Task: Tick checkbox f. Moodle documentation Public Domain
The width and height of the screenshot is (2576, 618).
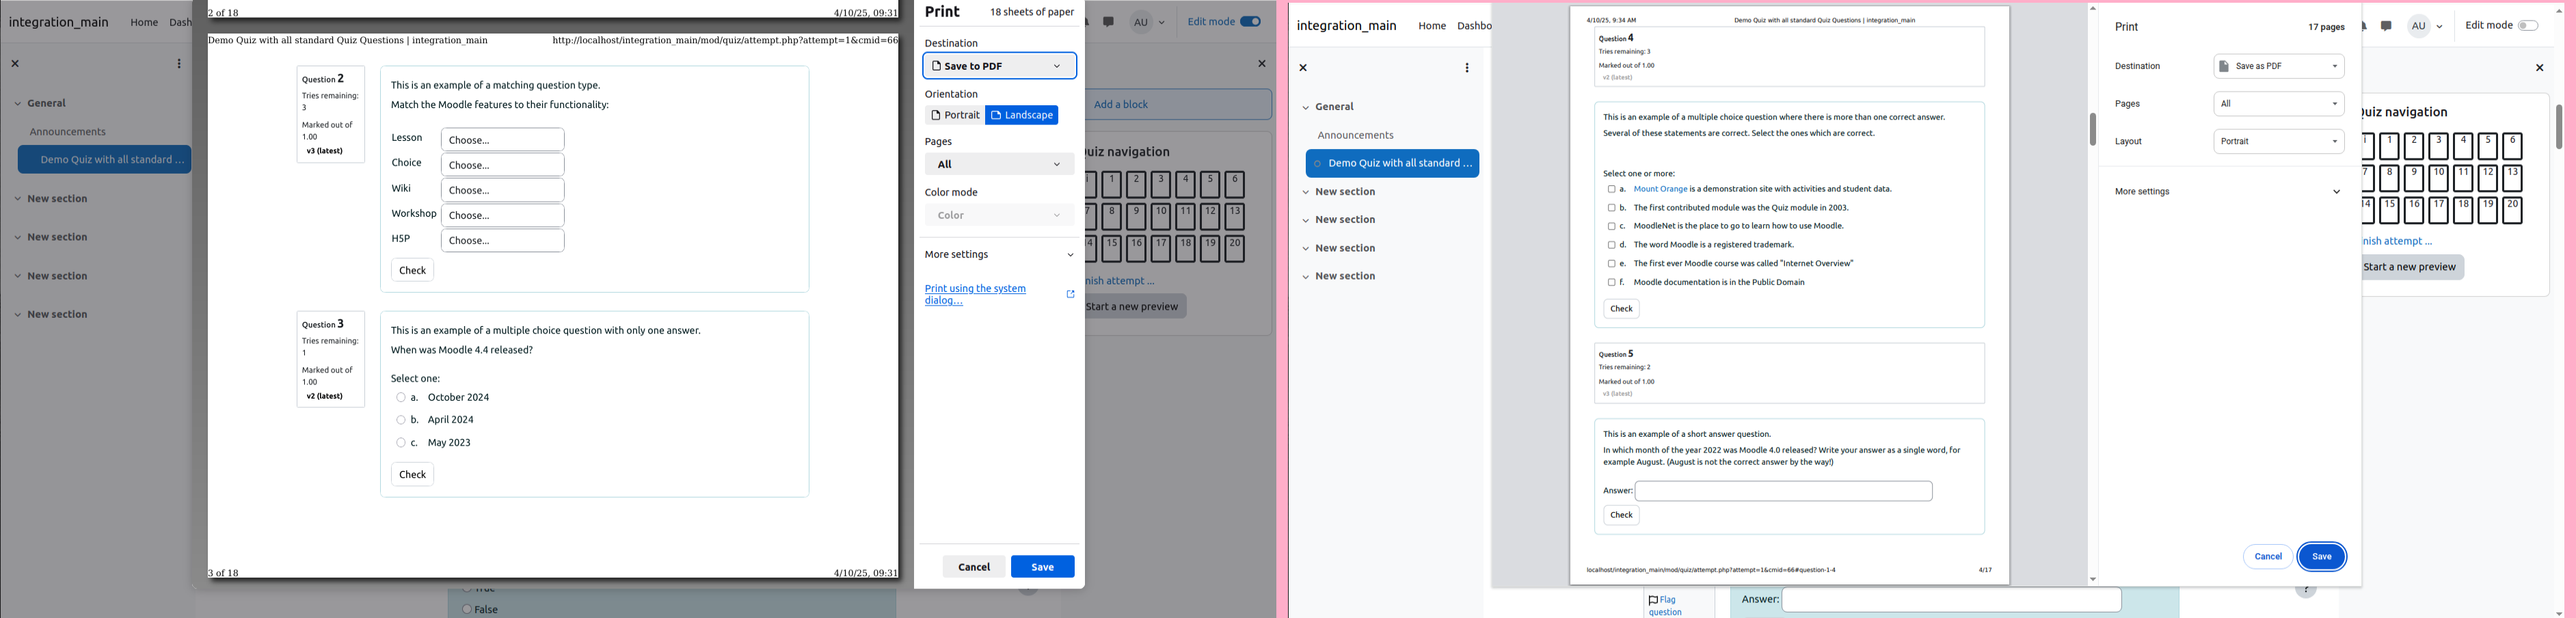Action: (1611, 282)
